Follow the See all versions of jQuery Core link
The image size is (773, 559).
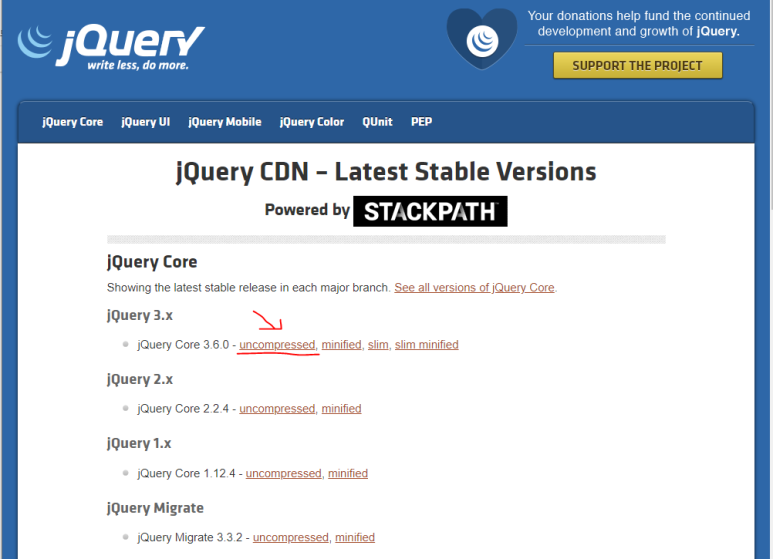tap(474, 287)
